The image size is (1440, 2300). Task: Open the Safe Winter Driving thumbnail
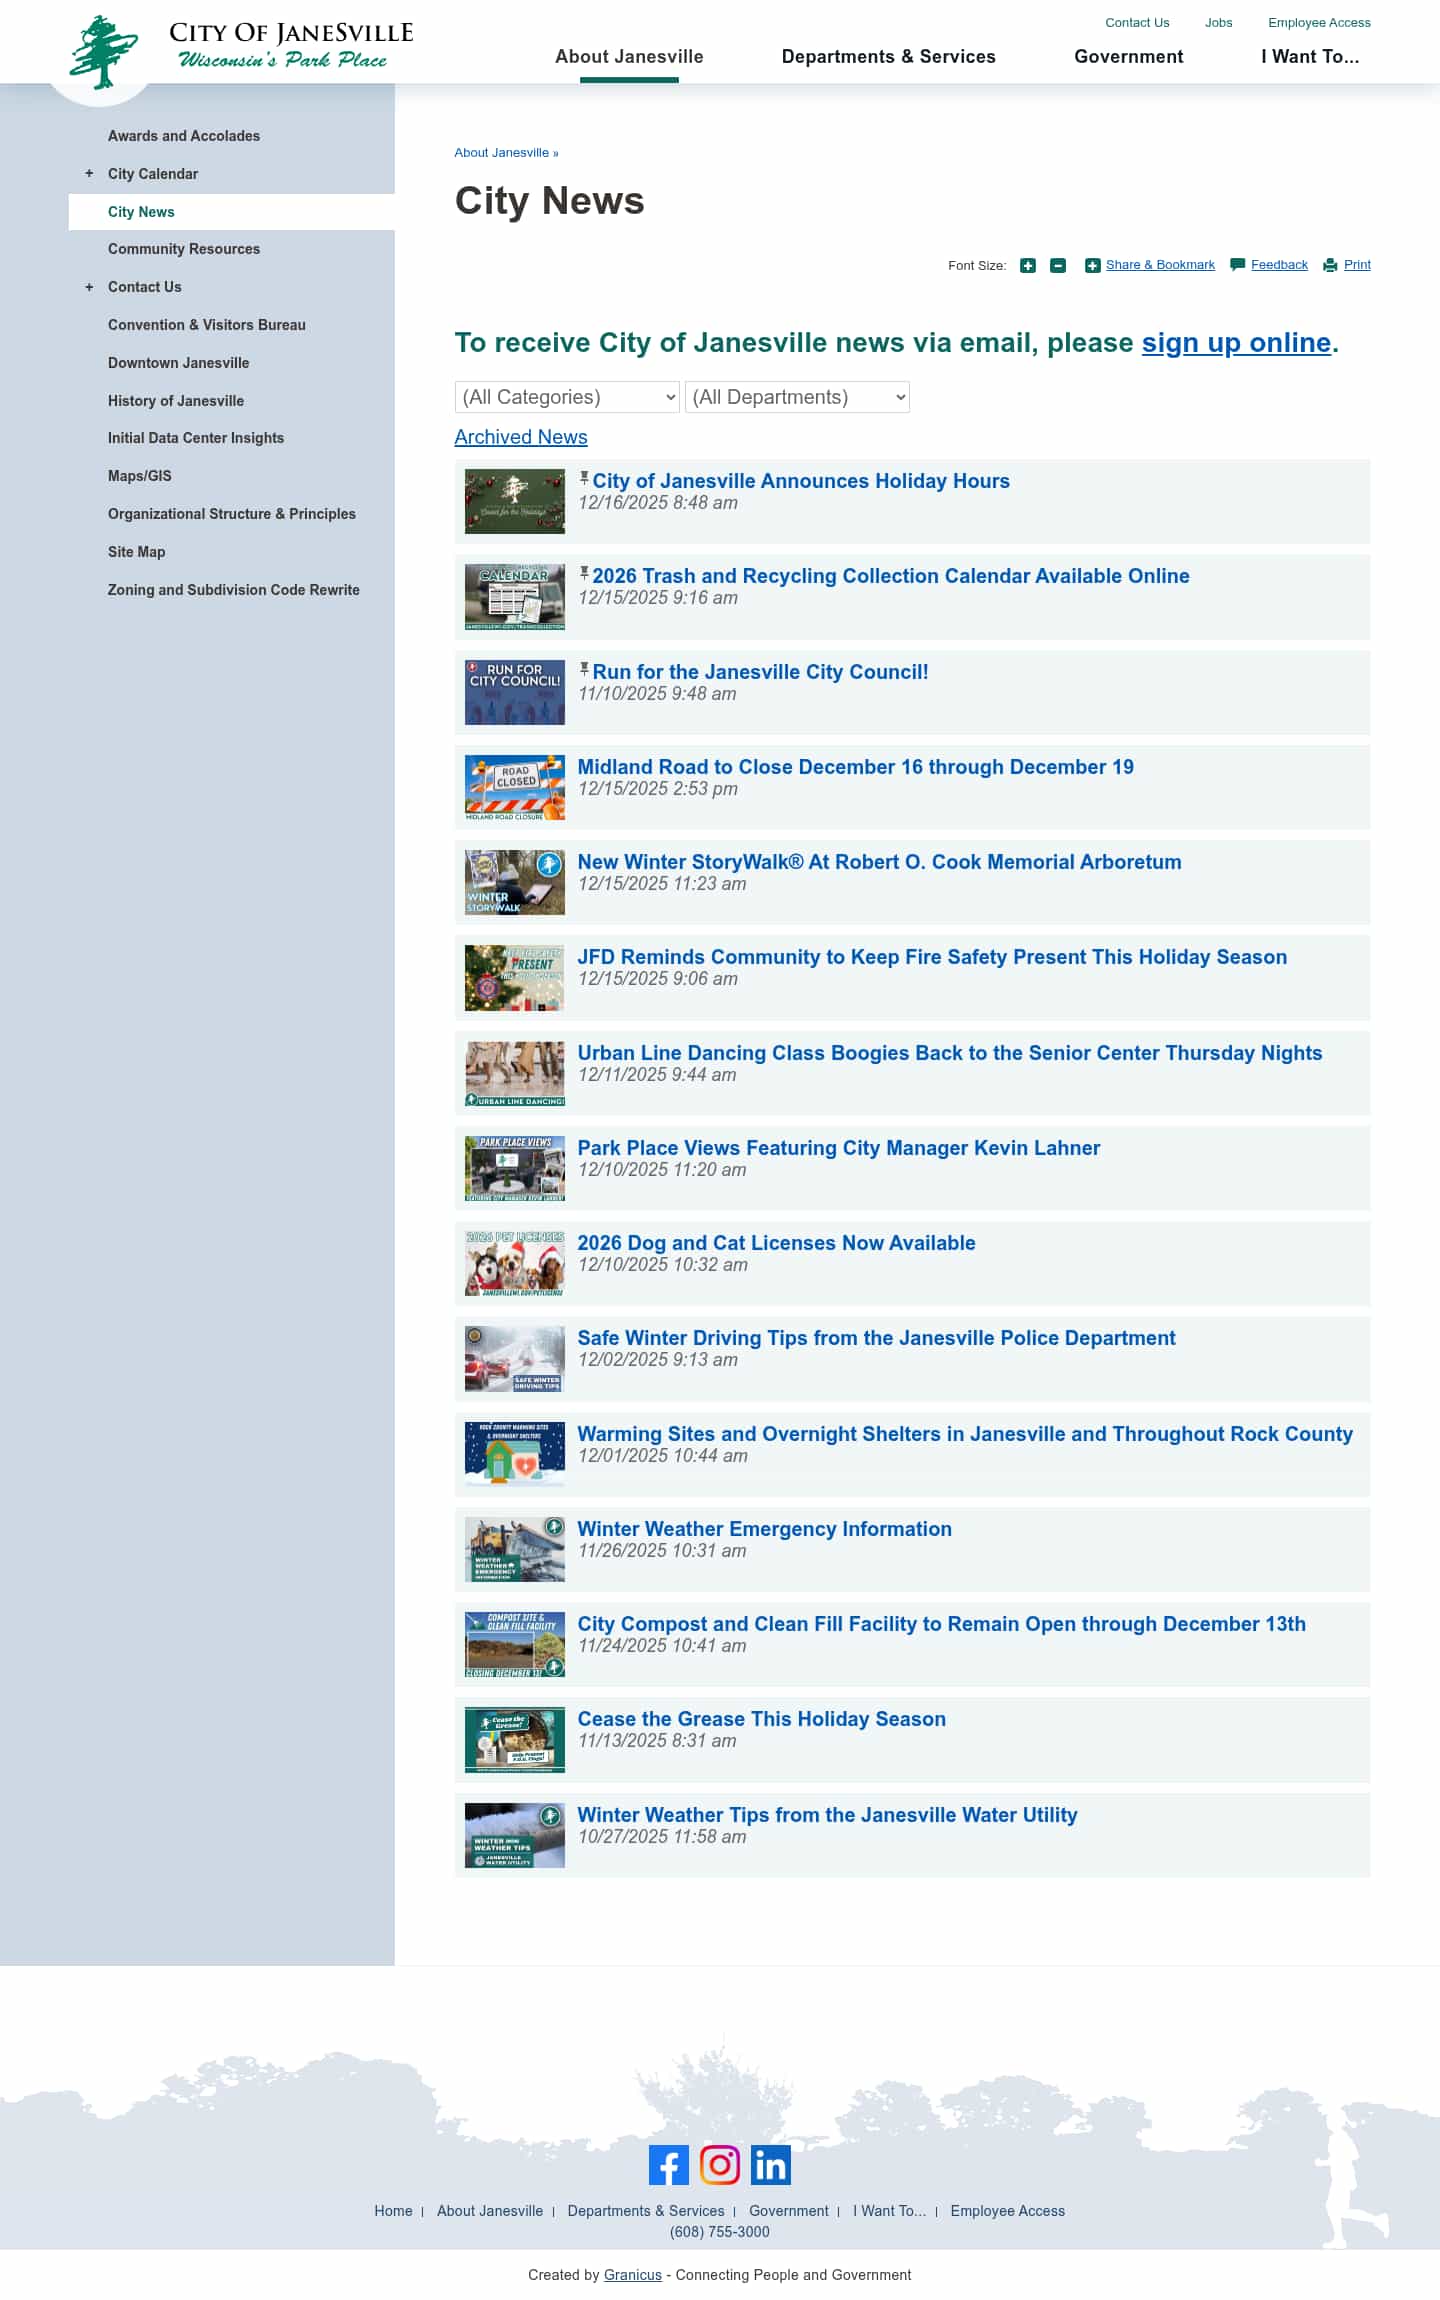(x=514, y=1359)
